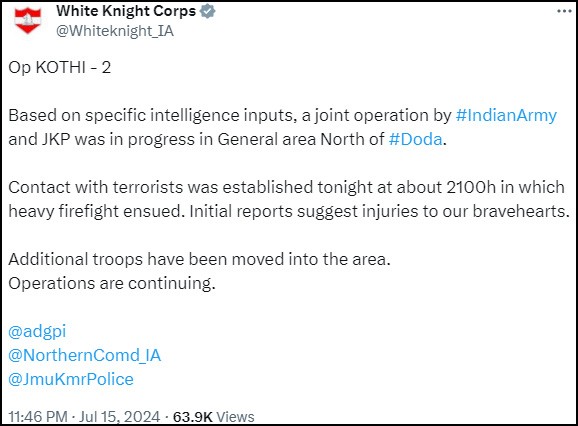This screenshot has width=578, height=426.
Task: Click the "heavy firefight ensued" line
Action: click(x=289, y=211)
